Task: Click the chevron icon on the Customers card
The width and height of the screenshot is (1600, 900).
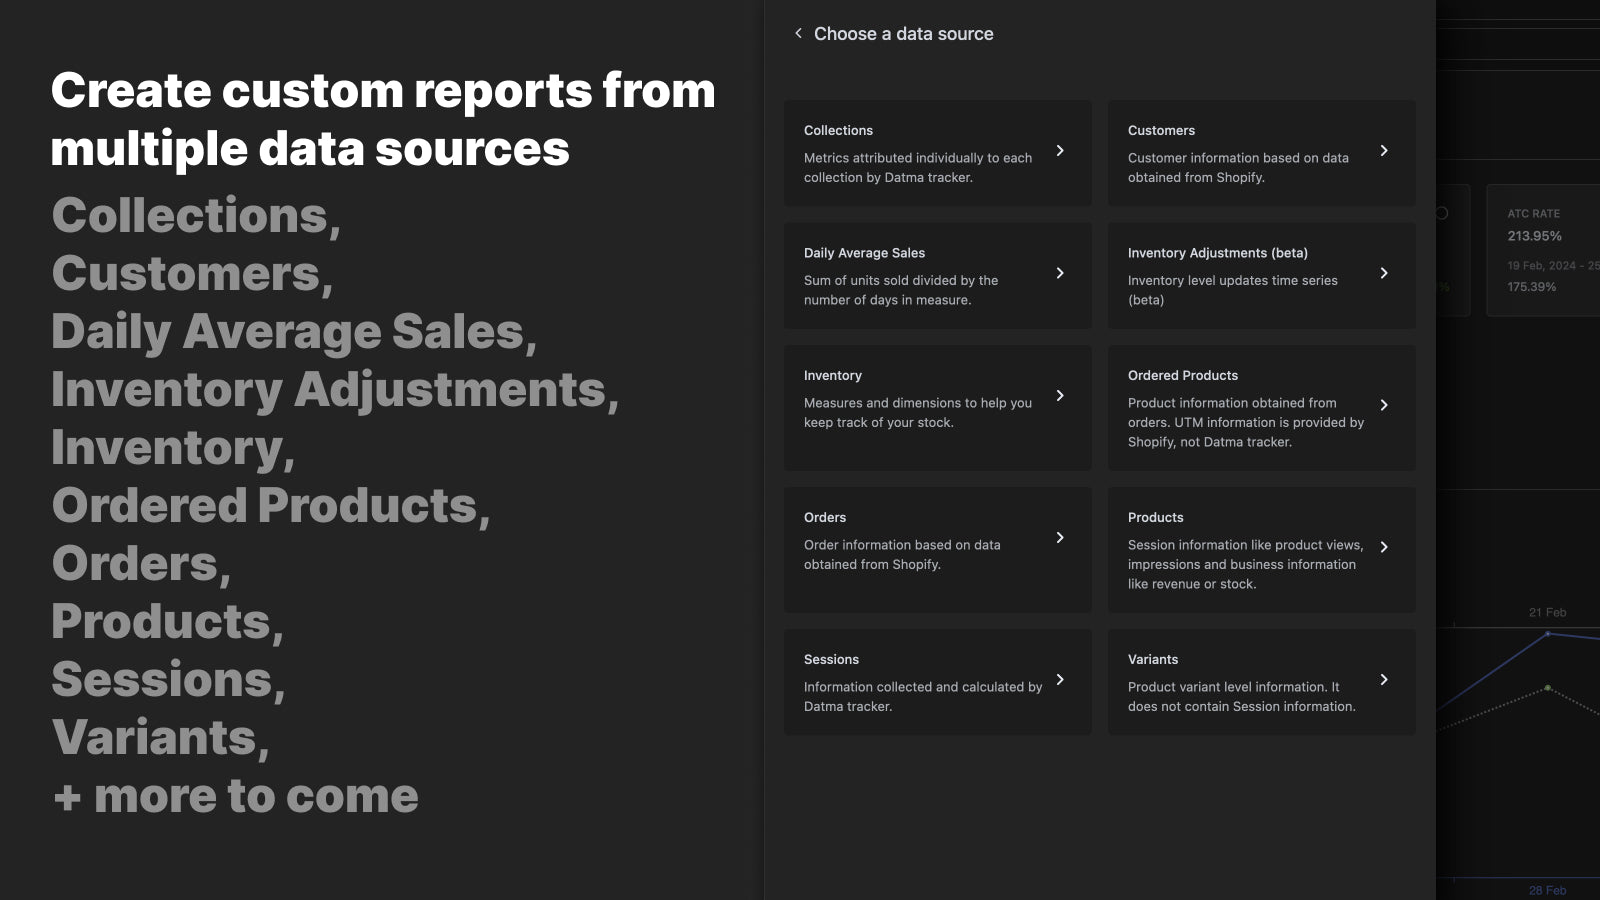Action: click(1386, 152)
